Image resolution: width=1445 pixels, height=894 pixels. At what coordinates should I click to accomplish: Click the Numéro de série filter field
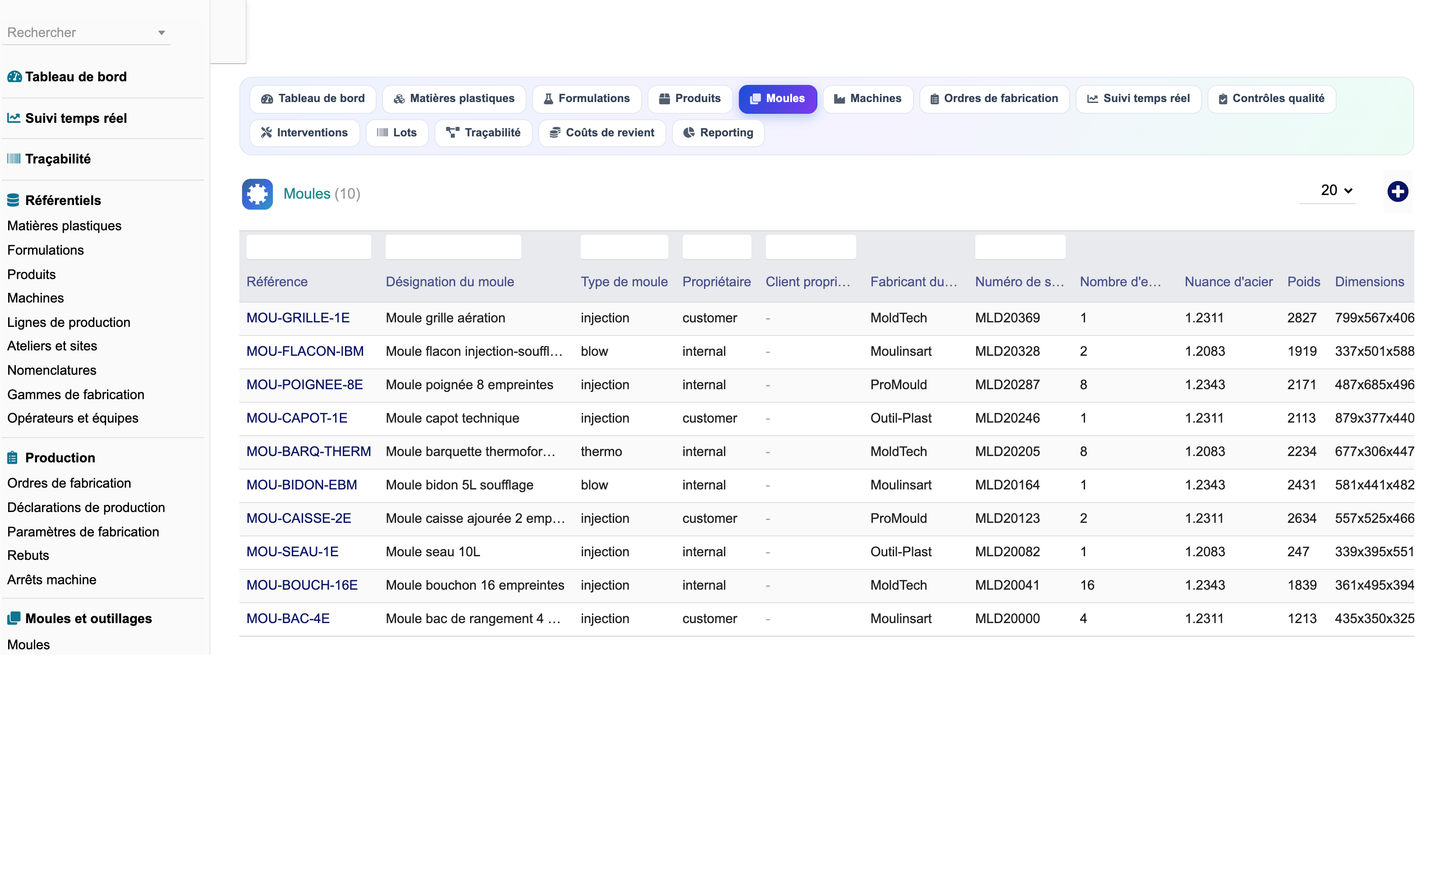click(x=1020, y=247)
